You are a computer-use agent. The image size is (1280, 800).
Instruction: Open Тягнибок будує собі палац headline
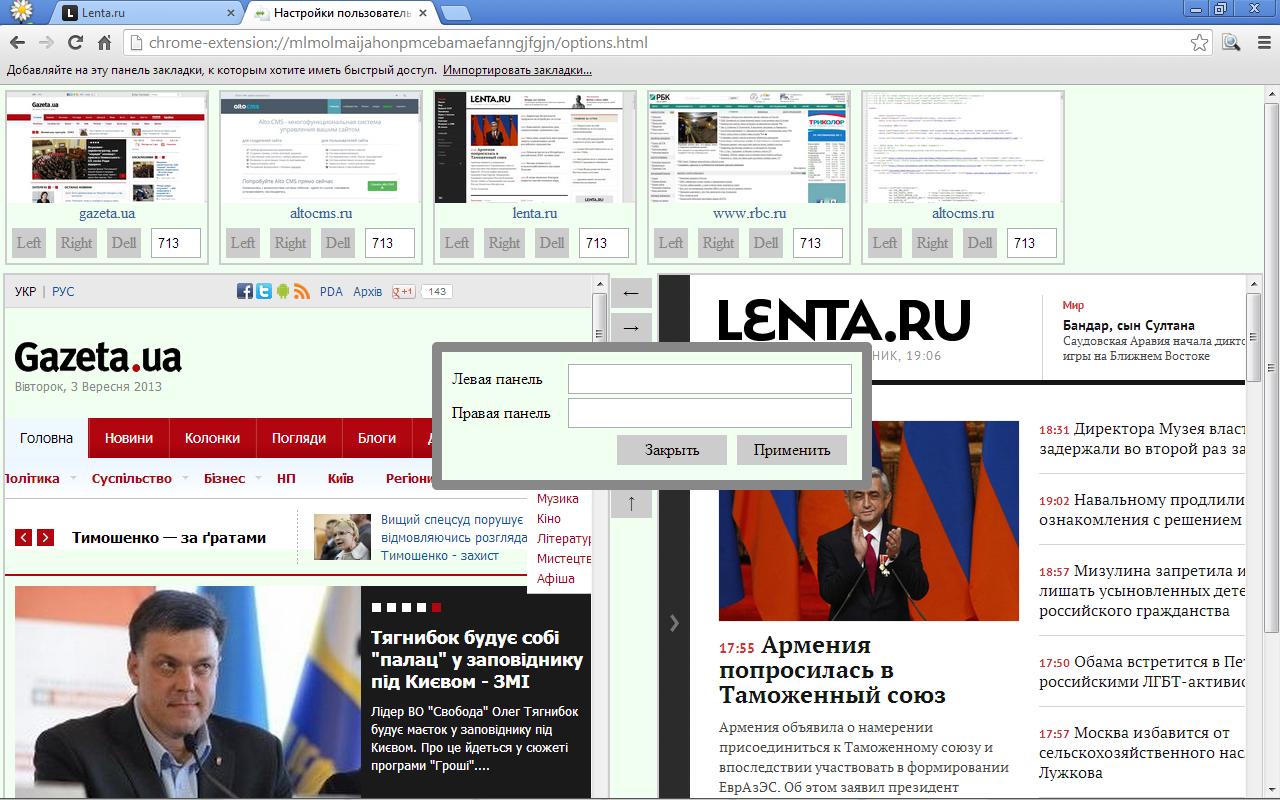[477, 660]
